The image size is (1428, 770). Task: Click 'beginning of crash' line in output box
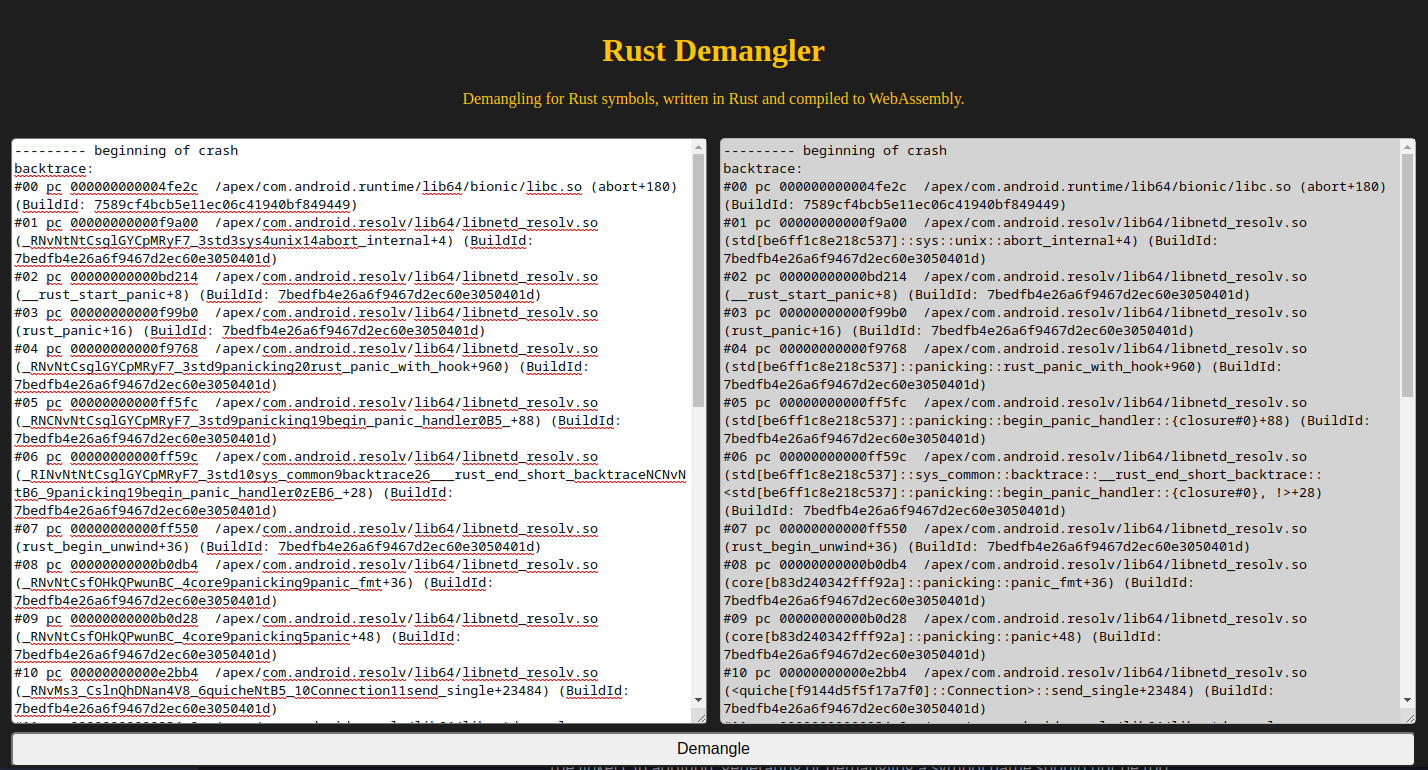pos(835,151)
